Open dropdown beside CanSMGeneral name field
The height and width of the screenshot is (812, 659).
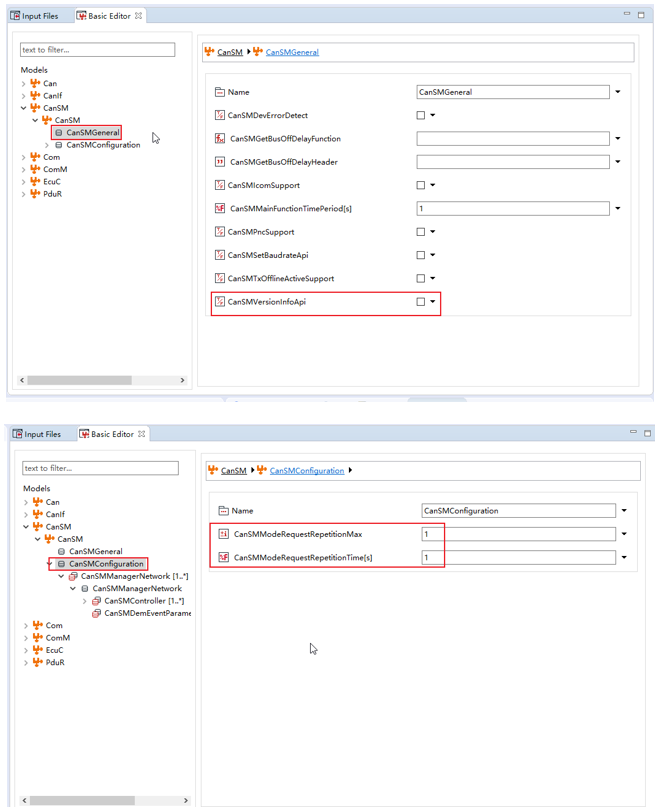[x=618, y=92]
